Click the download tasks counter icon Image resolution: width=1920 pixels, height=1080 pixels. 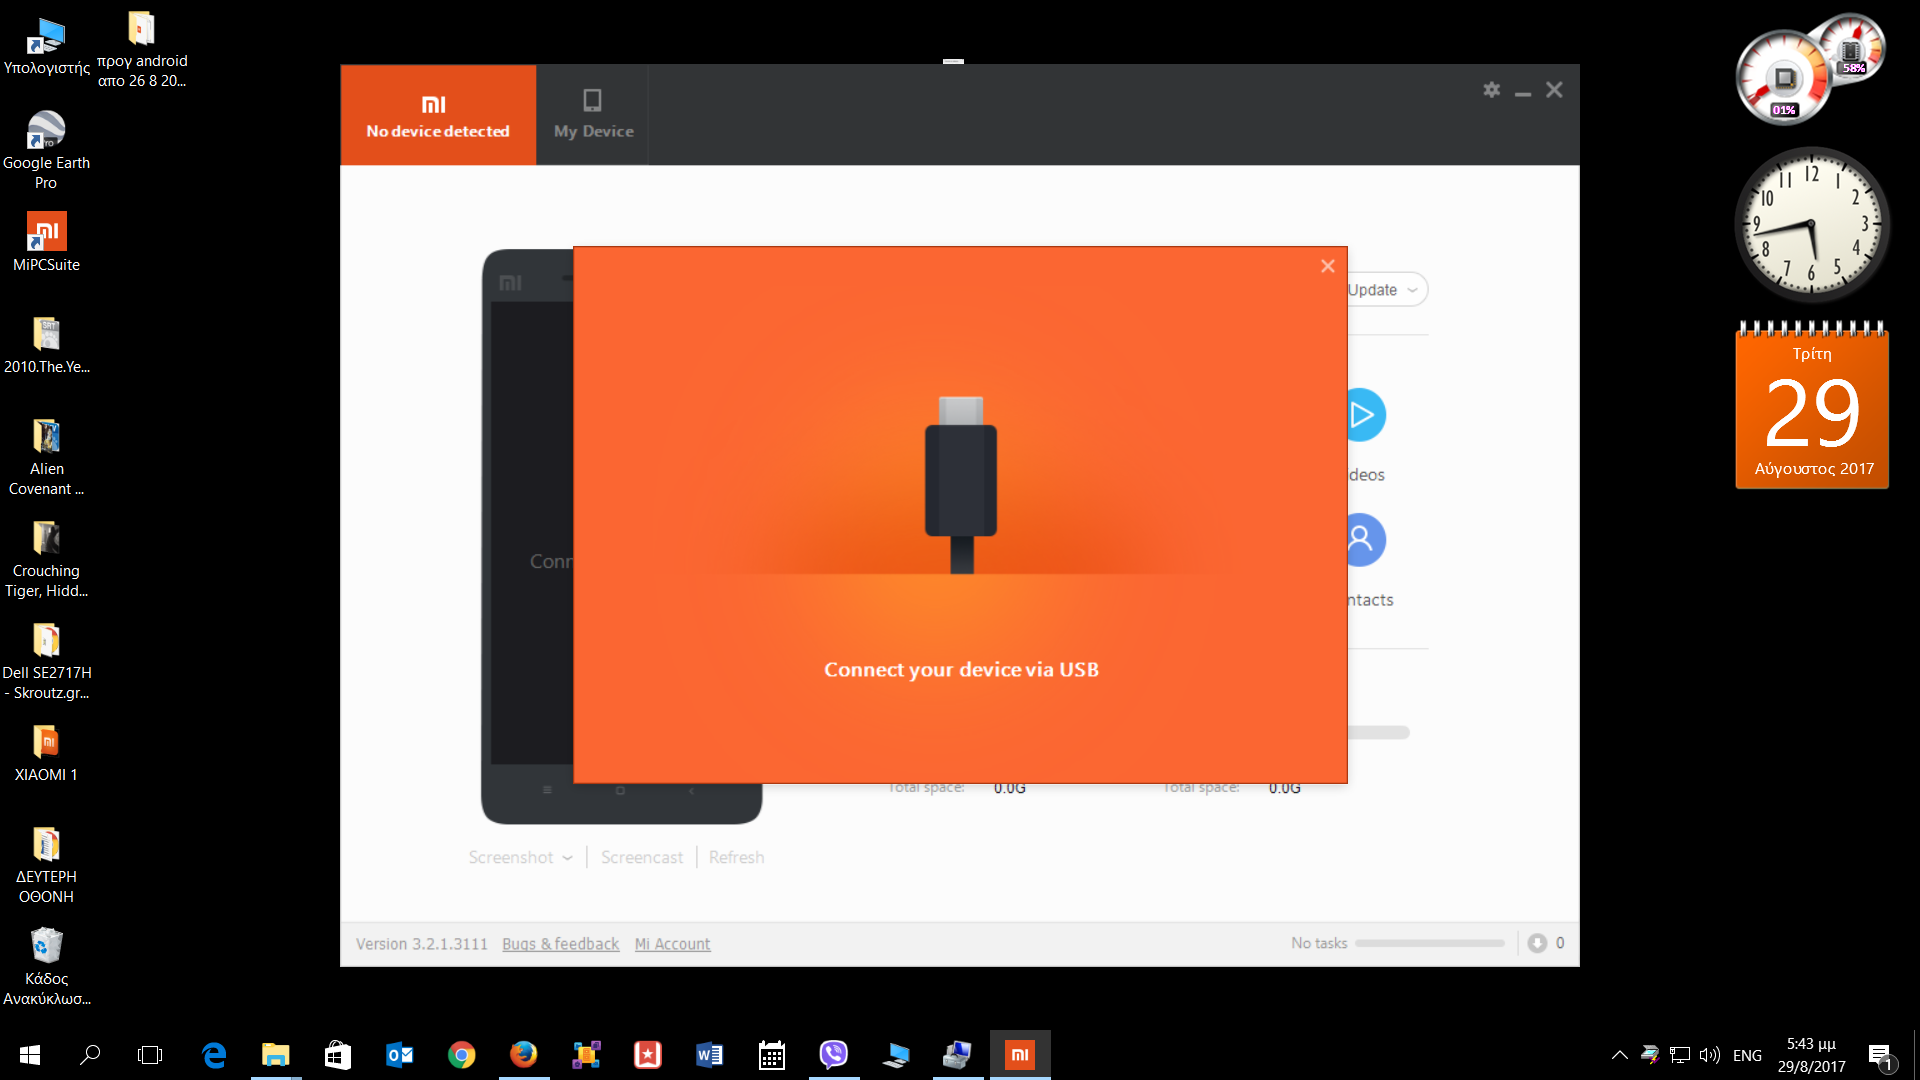1537,943
